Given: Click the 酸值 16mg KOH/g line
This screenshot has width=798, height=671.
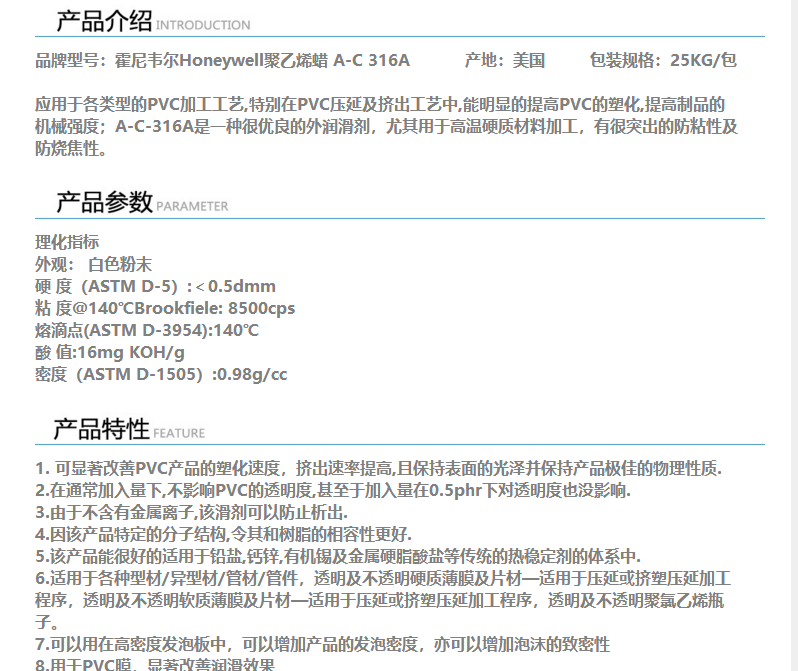Looking at the screenshot, I should tap(110, 352).
